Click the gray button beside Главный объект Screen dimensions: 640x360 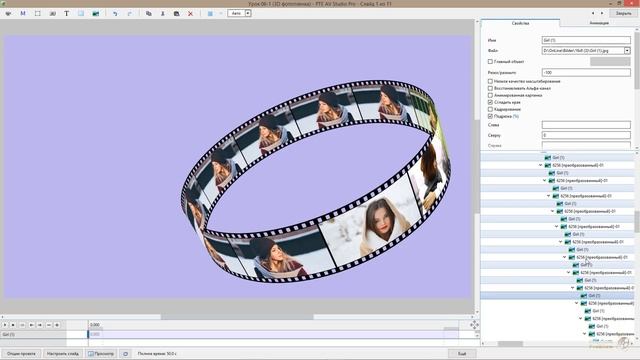610,62
